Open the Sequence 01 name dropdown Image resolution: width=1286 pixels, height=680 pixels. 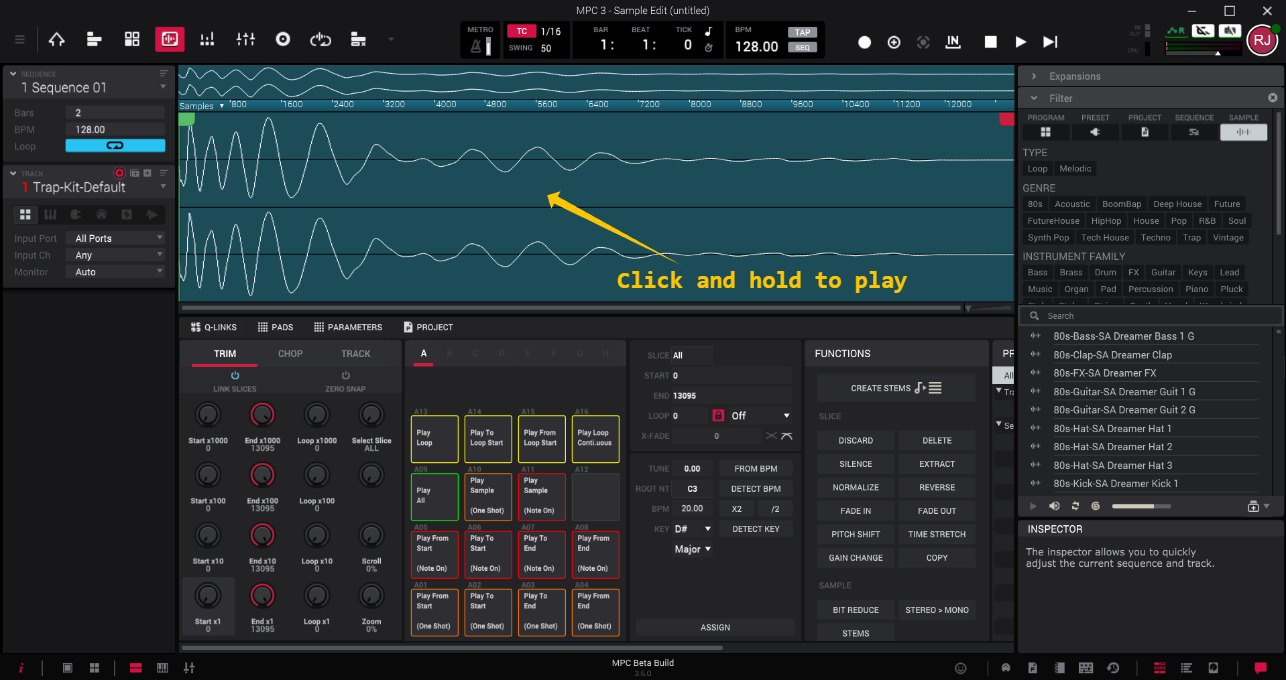click(x=163, y=87)
